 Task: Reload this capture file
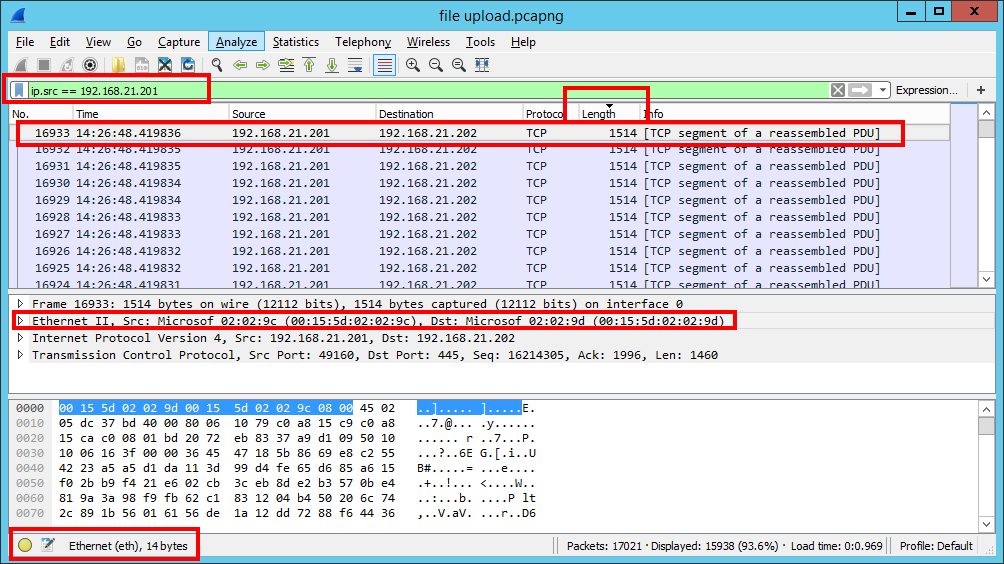[188, 65]
